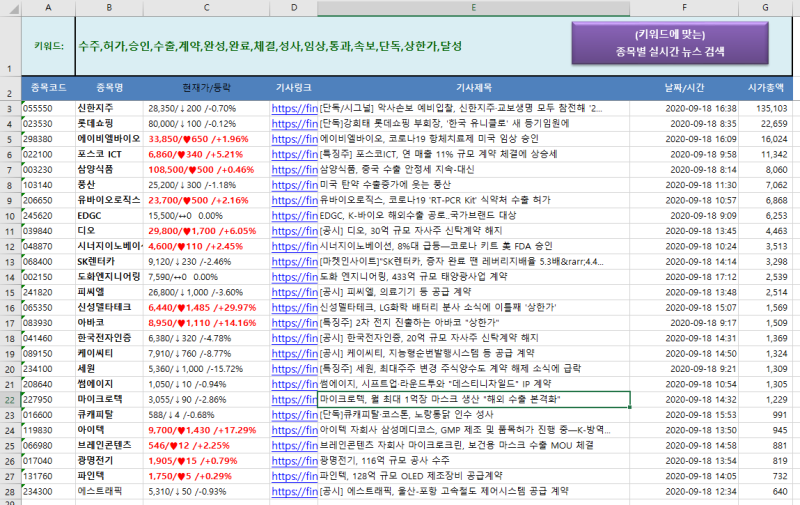Screen dimensions: 800x505
Task: Select market cap cell 22,659
Action: [x=765, y=123]
